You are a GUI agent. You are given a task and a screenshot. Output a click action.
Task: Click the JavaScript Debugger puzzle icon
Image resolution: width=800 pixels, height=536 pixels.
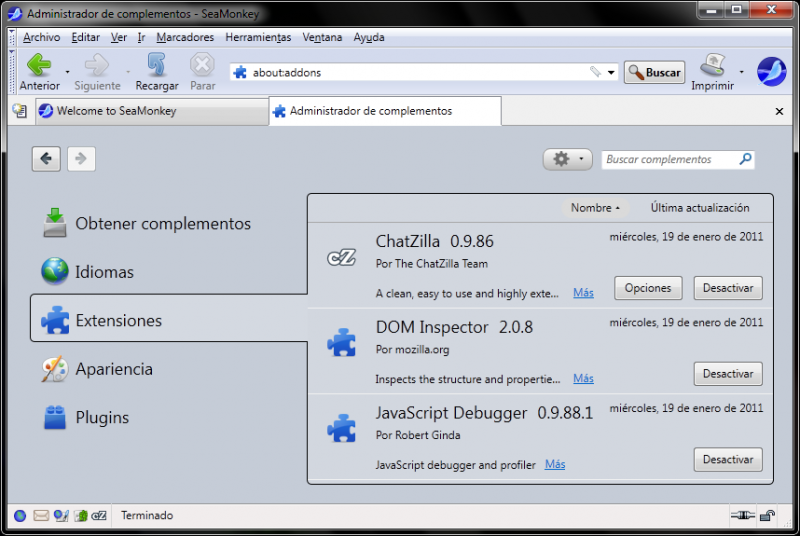click(341, 427)
